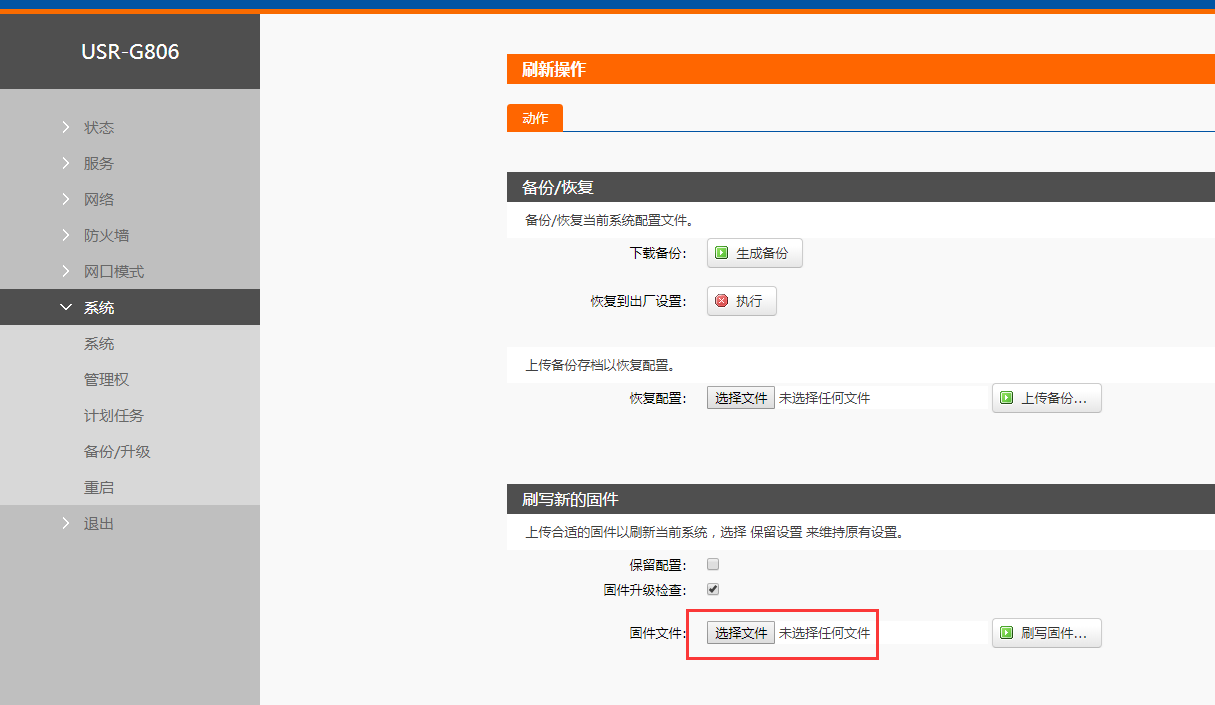The height and width of the screenshot is (705, 1215).
Task: Click green icon on 刷写固件 button
Action: [x=1007, y=633]
